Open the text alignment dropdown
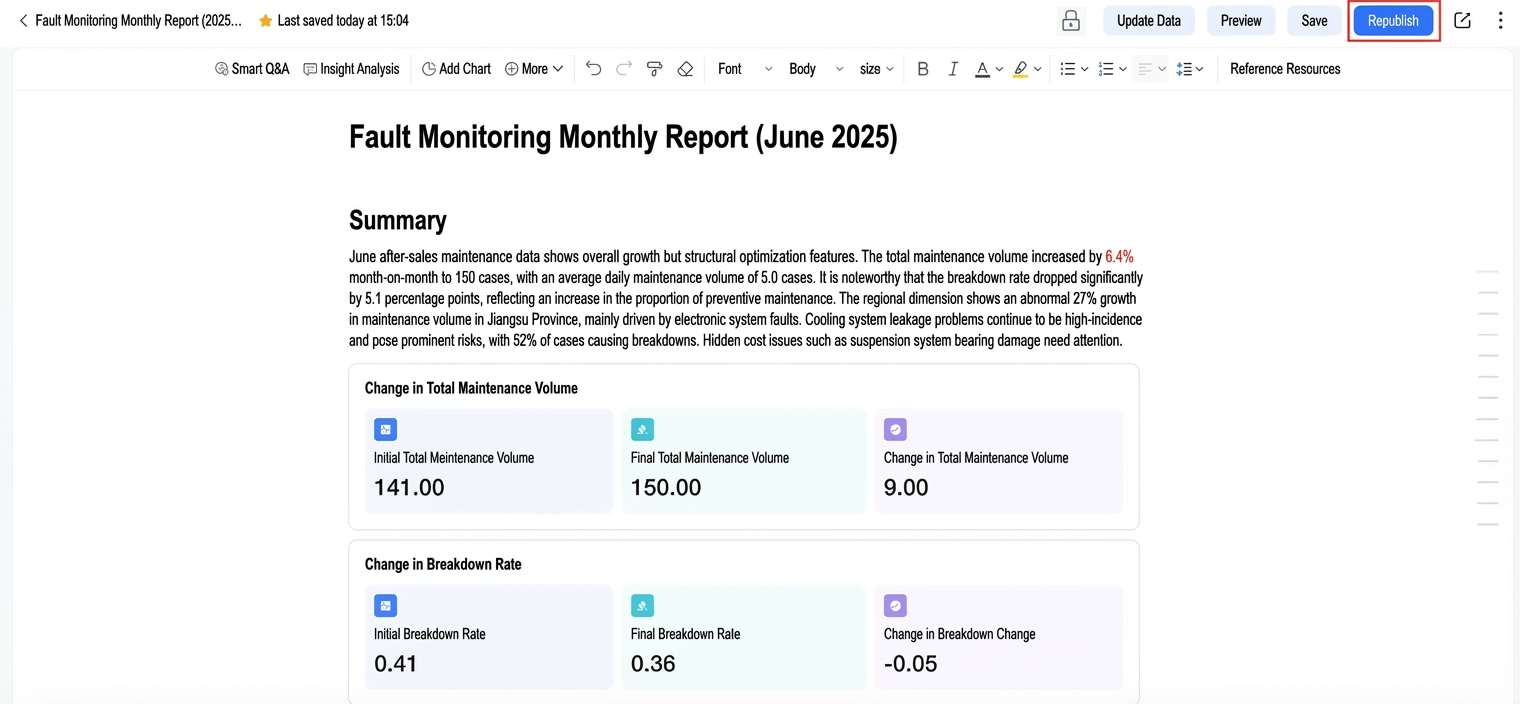Image resolution: width=1520 pixels, height=704 pixels. [1152, 69]
